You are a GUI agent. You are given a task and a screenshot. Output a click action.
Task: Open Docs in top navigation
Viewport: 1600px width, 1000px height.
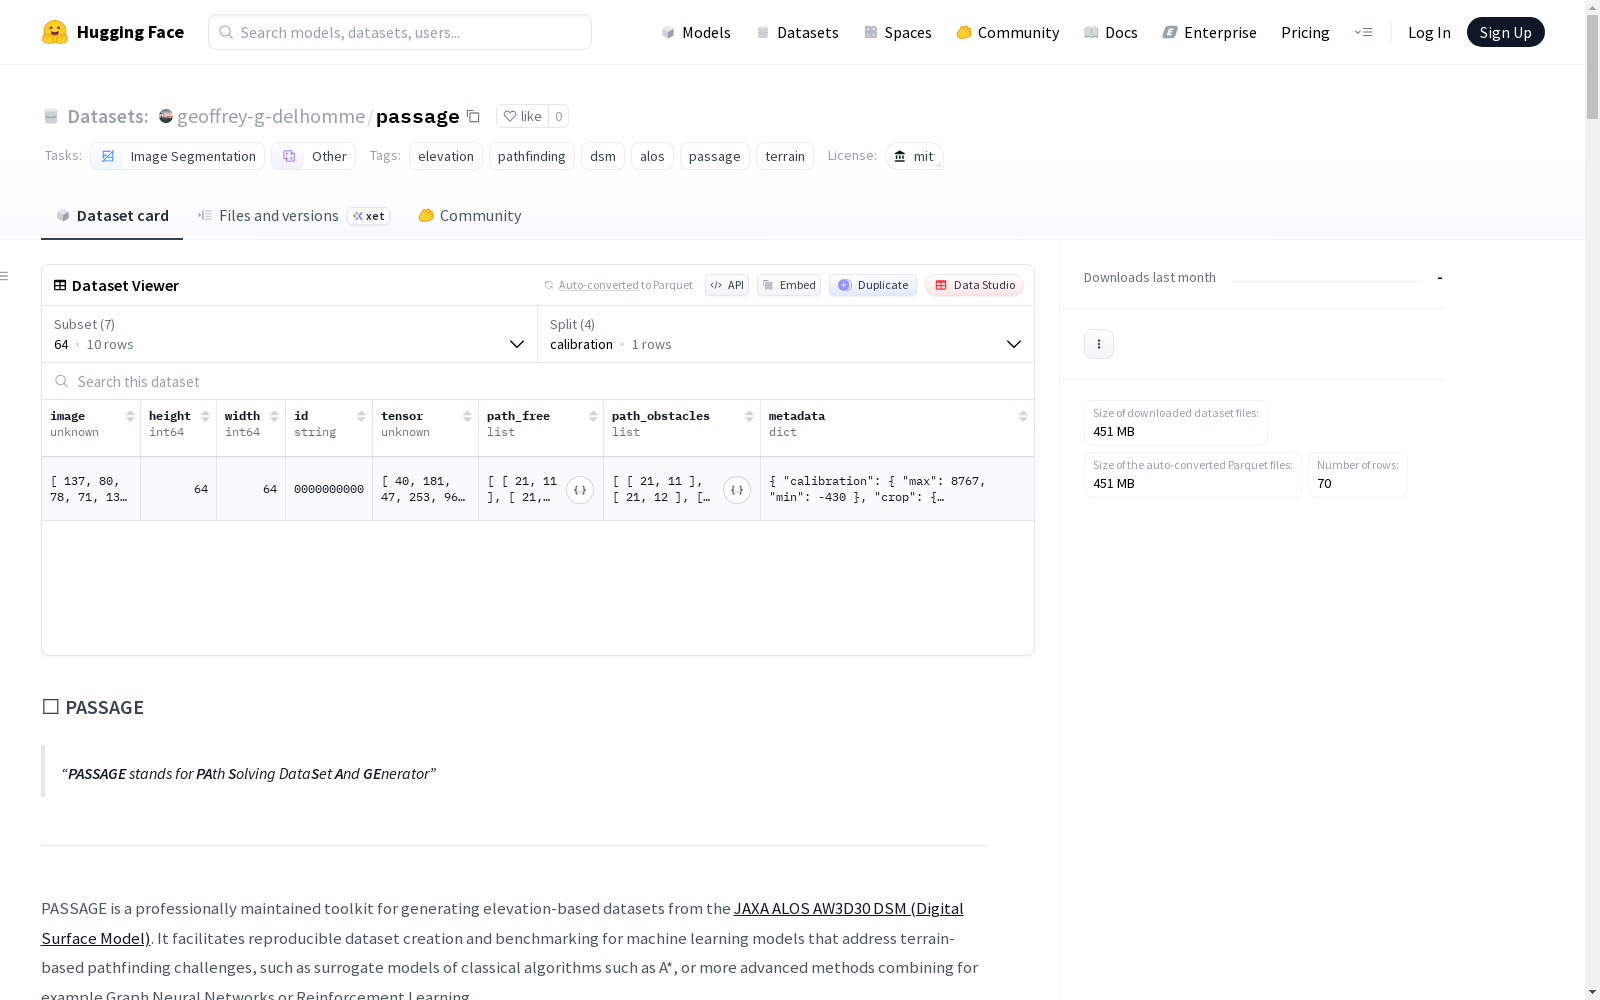pos(1111,32)
